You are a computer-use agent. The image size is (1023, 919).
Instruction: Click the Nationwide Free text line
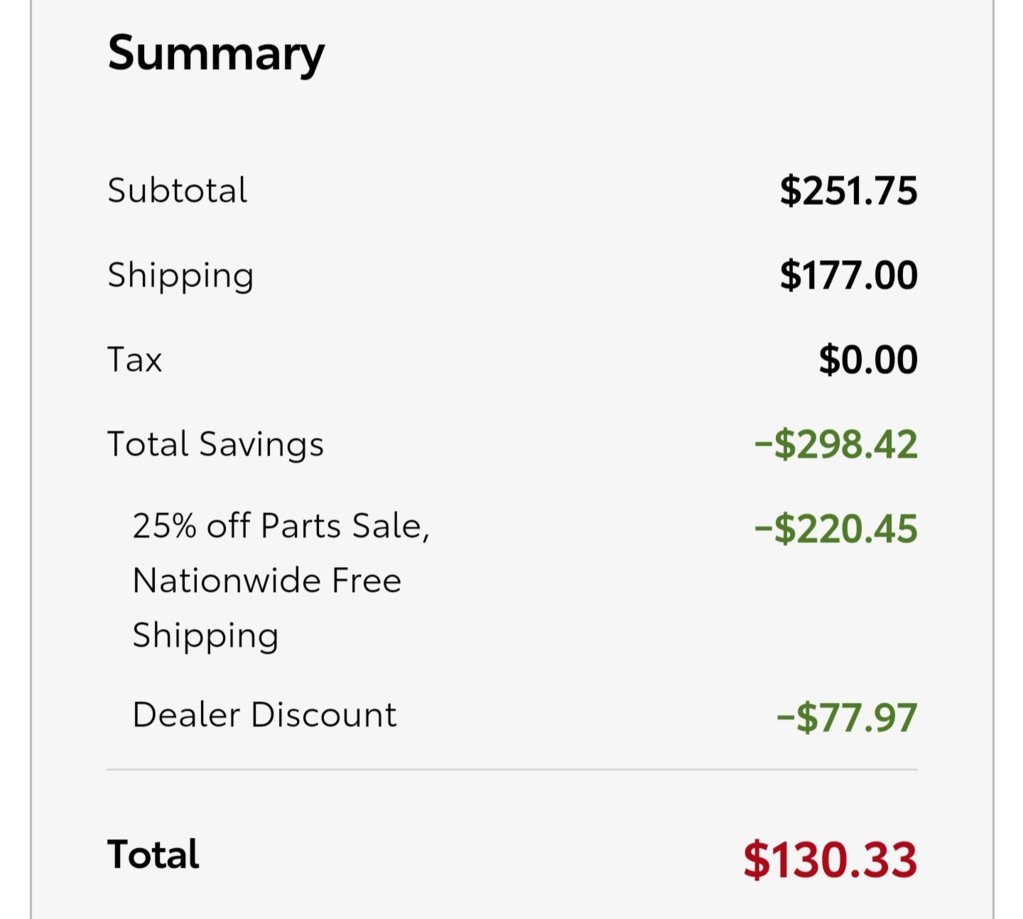click(x=267, y=580)
